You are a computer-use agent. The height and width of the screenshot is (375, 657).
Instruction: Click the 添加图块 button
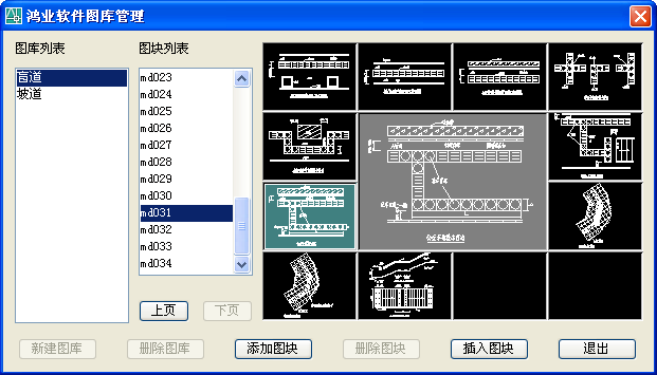pyautogui.click(x=273, y=349)
